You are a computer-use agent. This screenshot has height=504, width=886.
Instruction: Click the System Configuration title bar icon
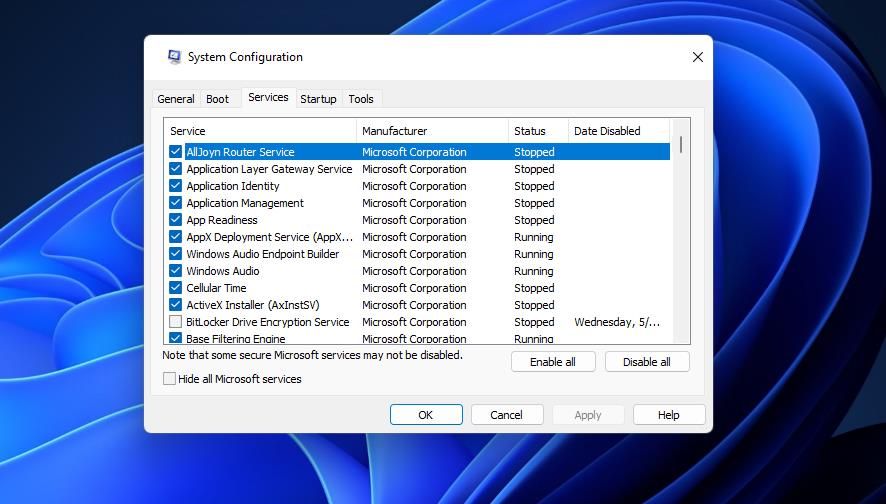(x=174, y=57)
